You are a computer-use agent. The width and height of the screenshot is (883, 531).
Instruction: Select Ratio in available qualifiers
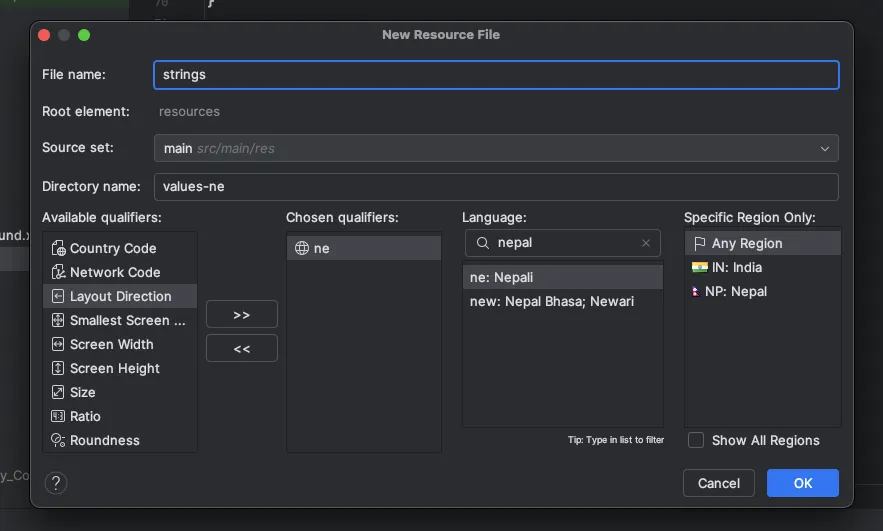click(x=120, y=416)
